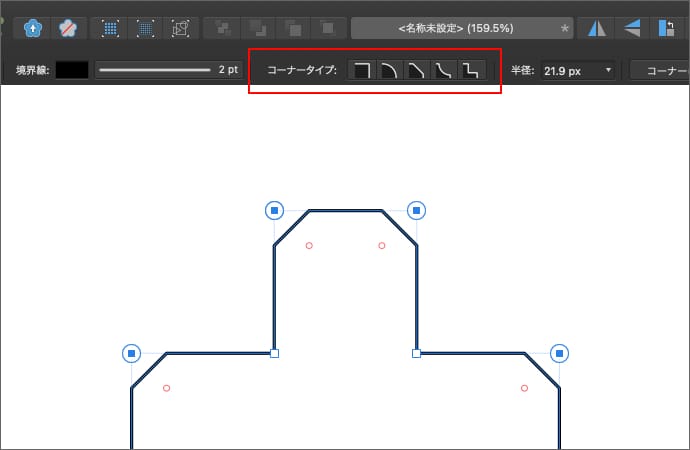Select the rounded corner type
Image resolution: width=690 pixels, height=450 pixels.
click(x=389, y=71)
